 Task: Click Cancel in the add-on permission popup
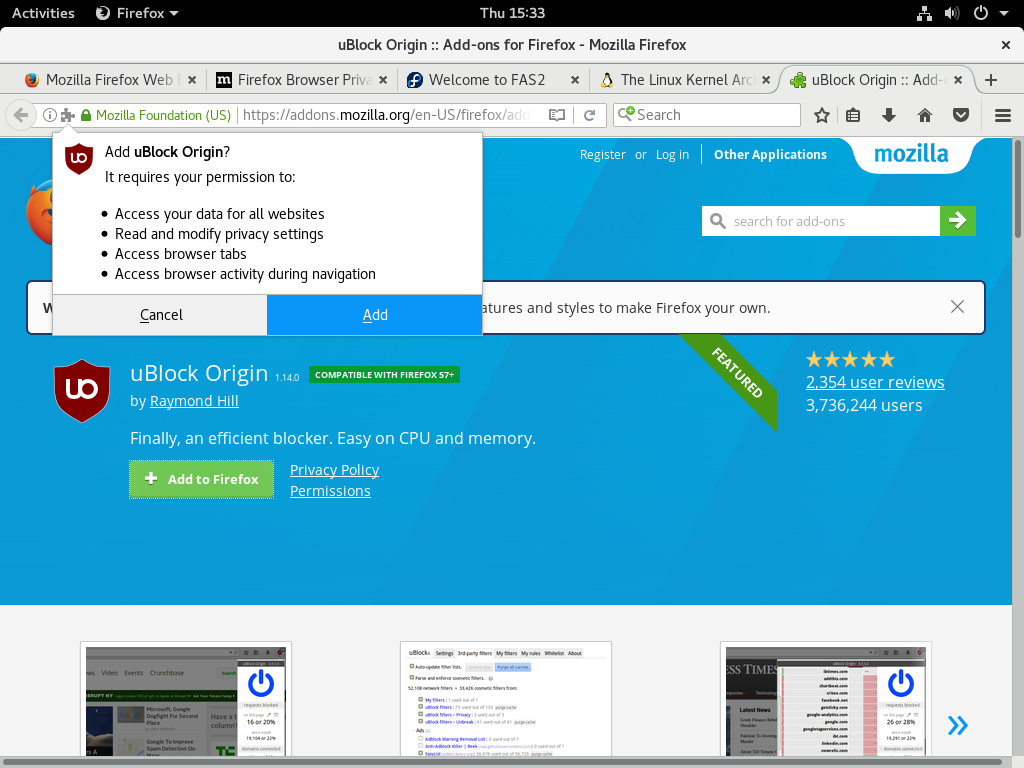[x=160, y=315]
